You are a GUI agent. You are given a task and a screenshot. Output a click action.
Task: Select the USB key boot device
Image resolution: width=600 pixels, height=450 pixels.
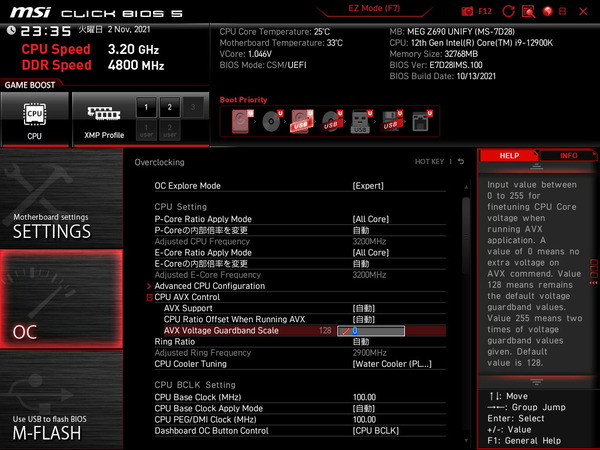point(361,121)
